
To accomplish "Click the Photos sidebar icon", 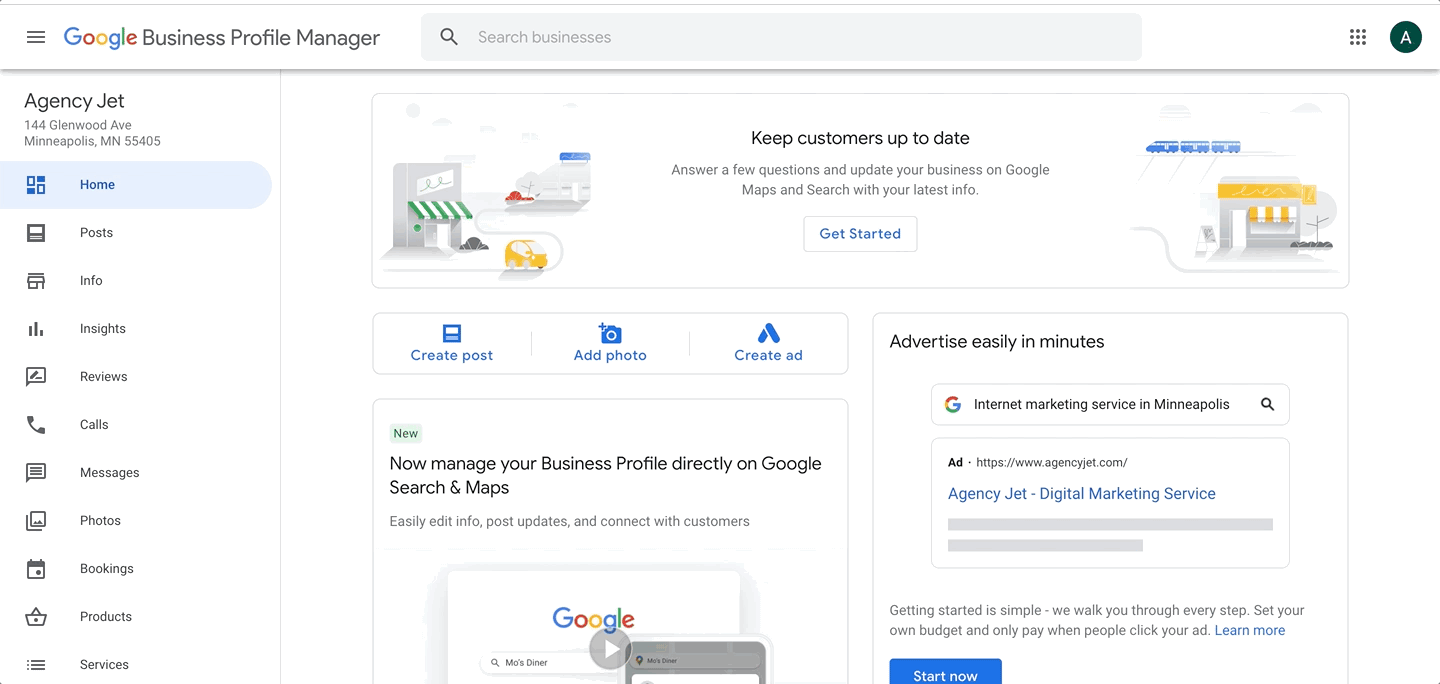I will click(x=36, y=521).
